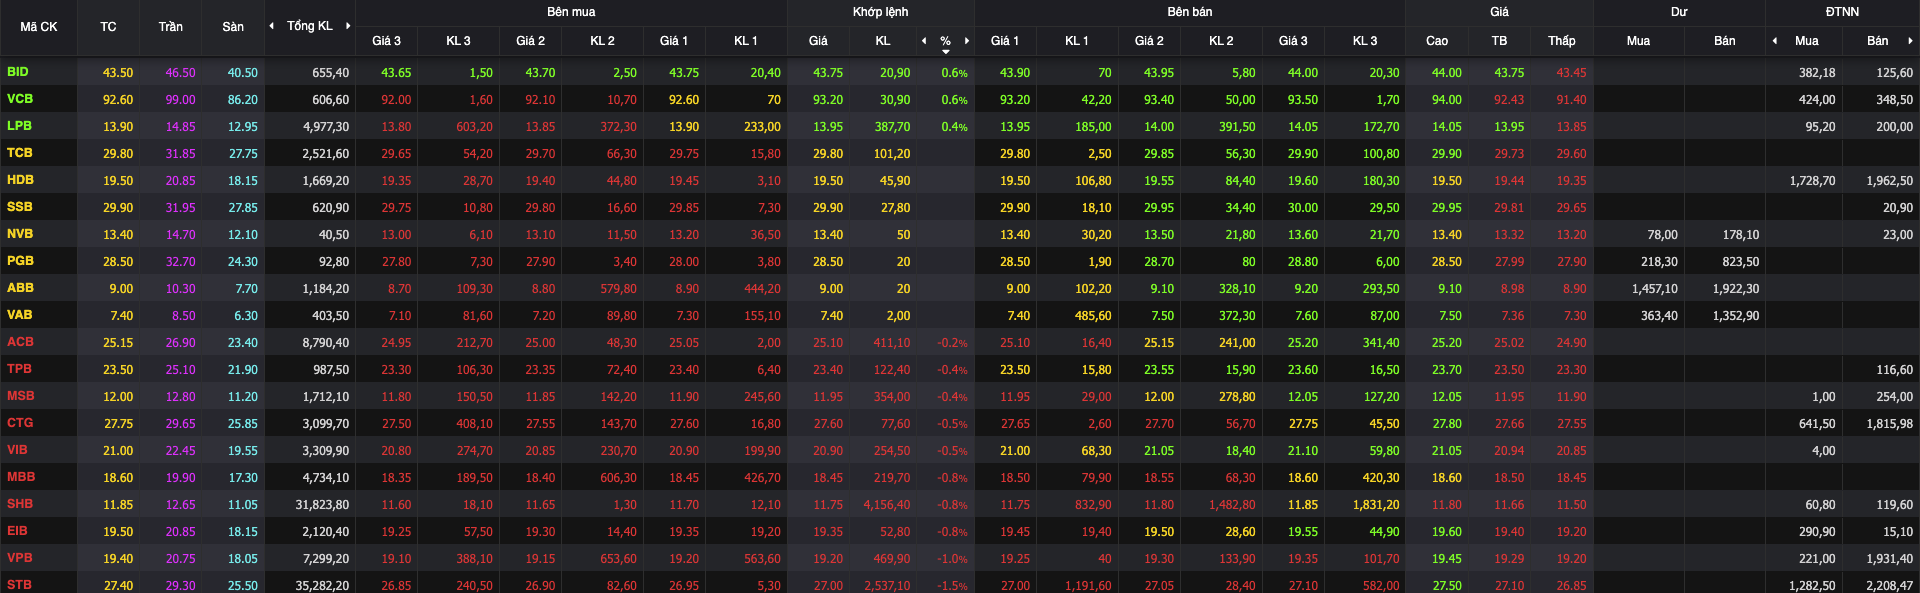This screenshot has width=1920, height=593.
Task: Click the Bên bán group header
Action: click(x=1190, y=12)
